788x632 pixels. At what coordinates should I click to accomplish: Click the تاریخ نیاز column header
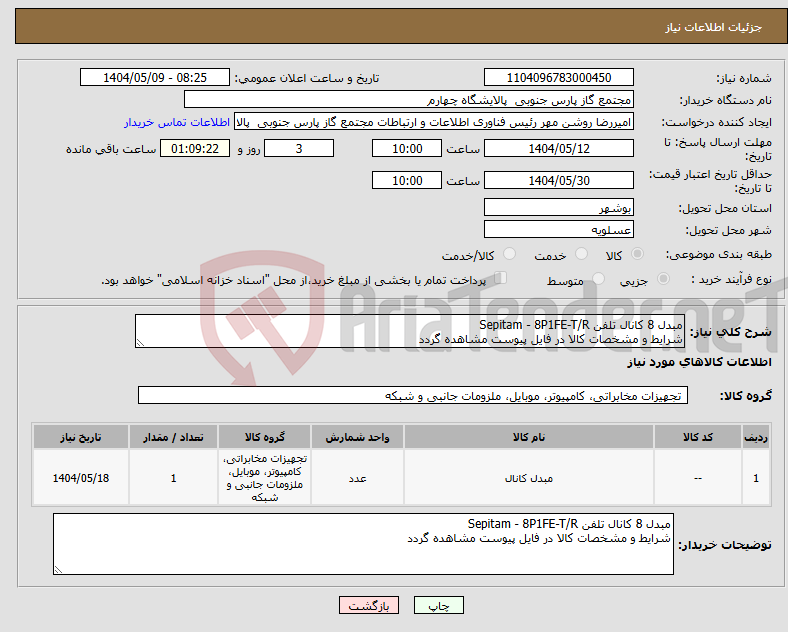click(81, 437)
